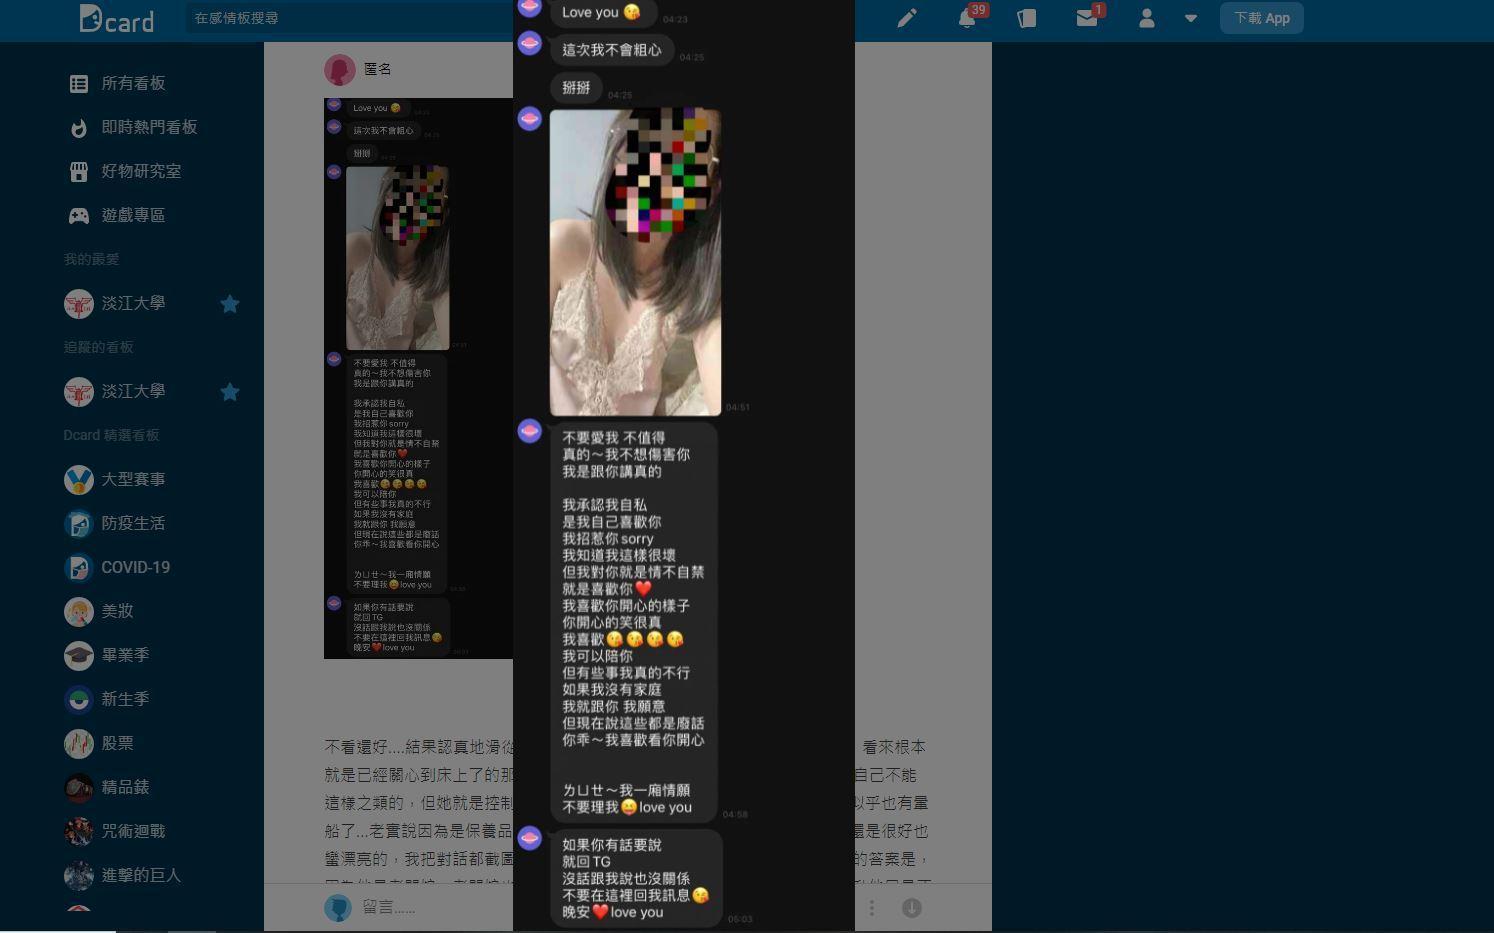Open the mail inbox with 1 unread
The image size is (1494, 933).
coord(1088,17)
